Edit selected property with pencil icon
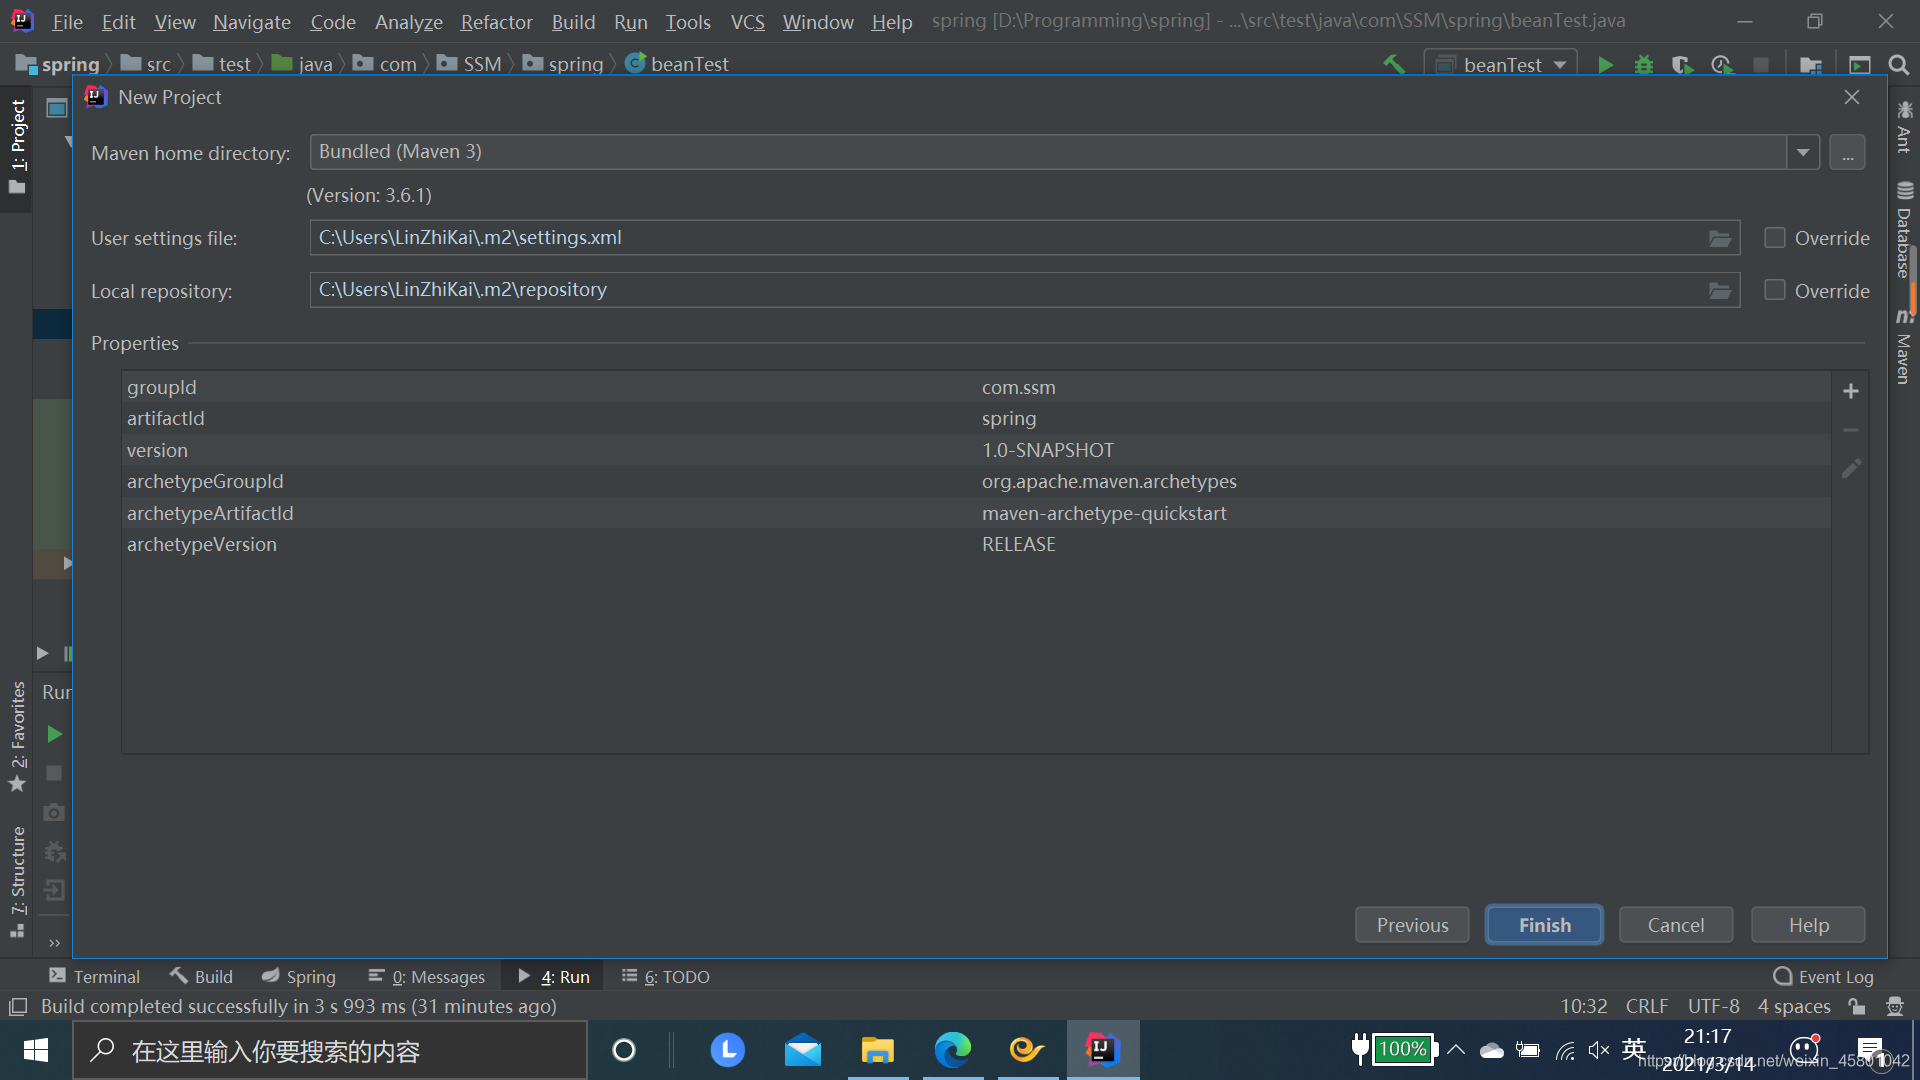Viewport: 1920px width, 1080px height. (1851, 469)
